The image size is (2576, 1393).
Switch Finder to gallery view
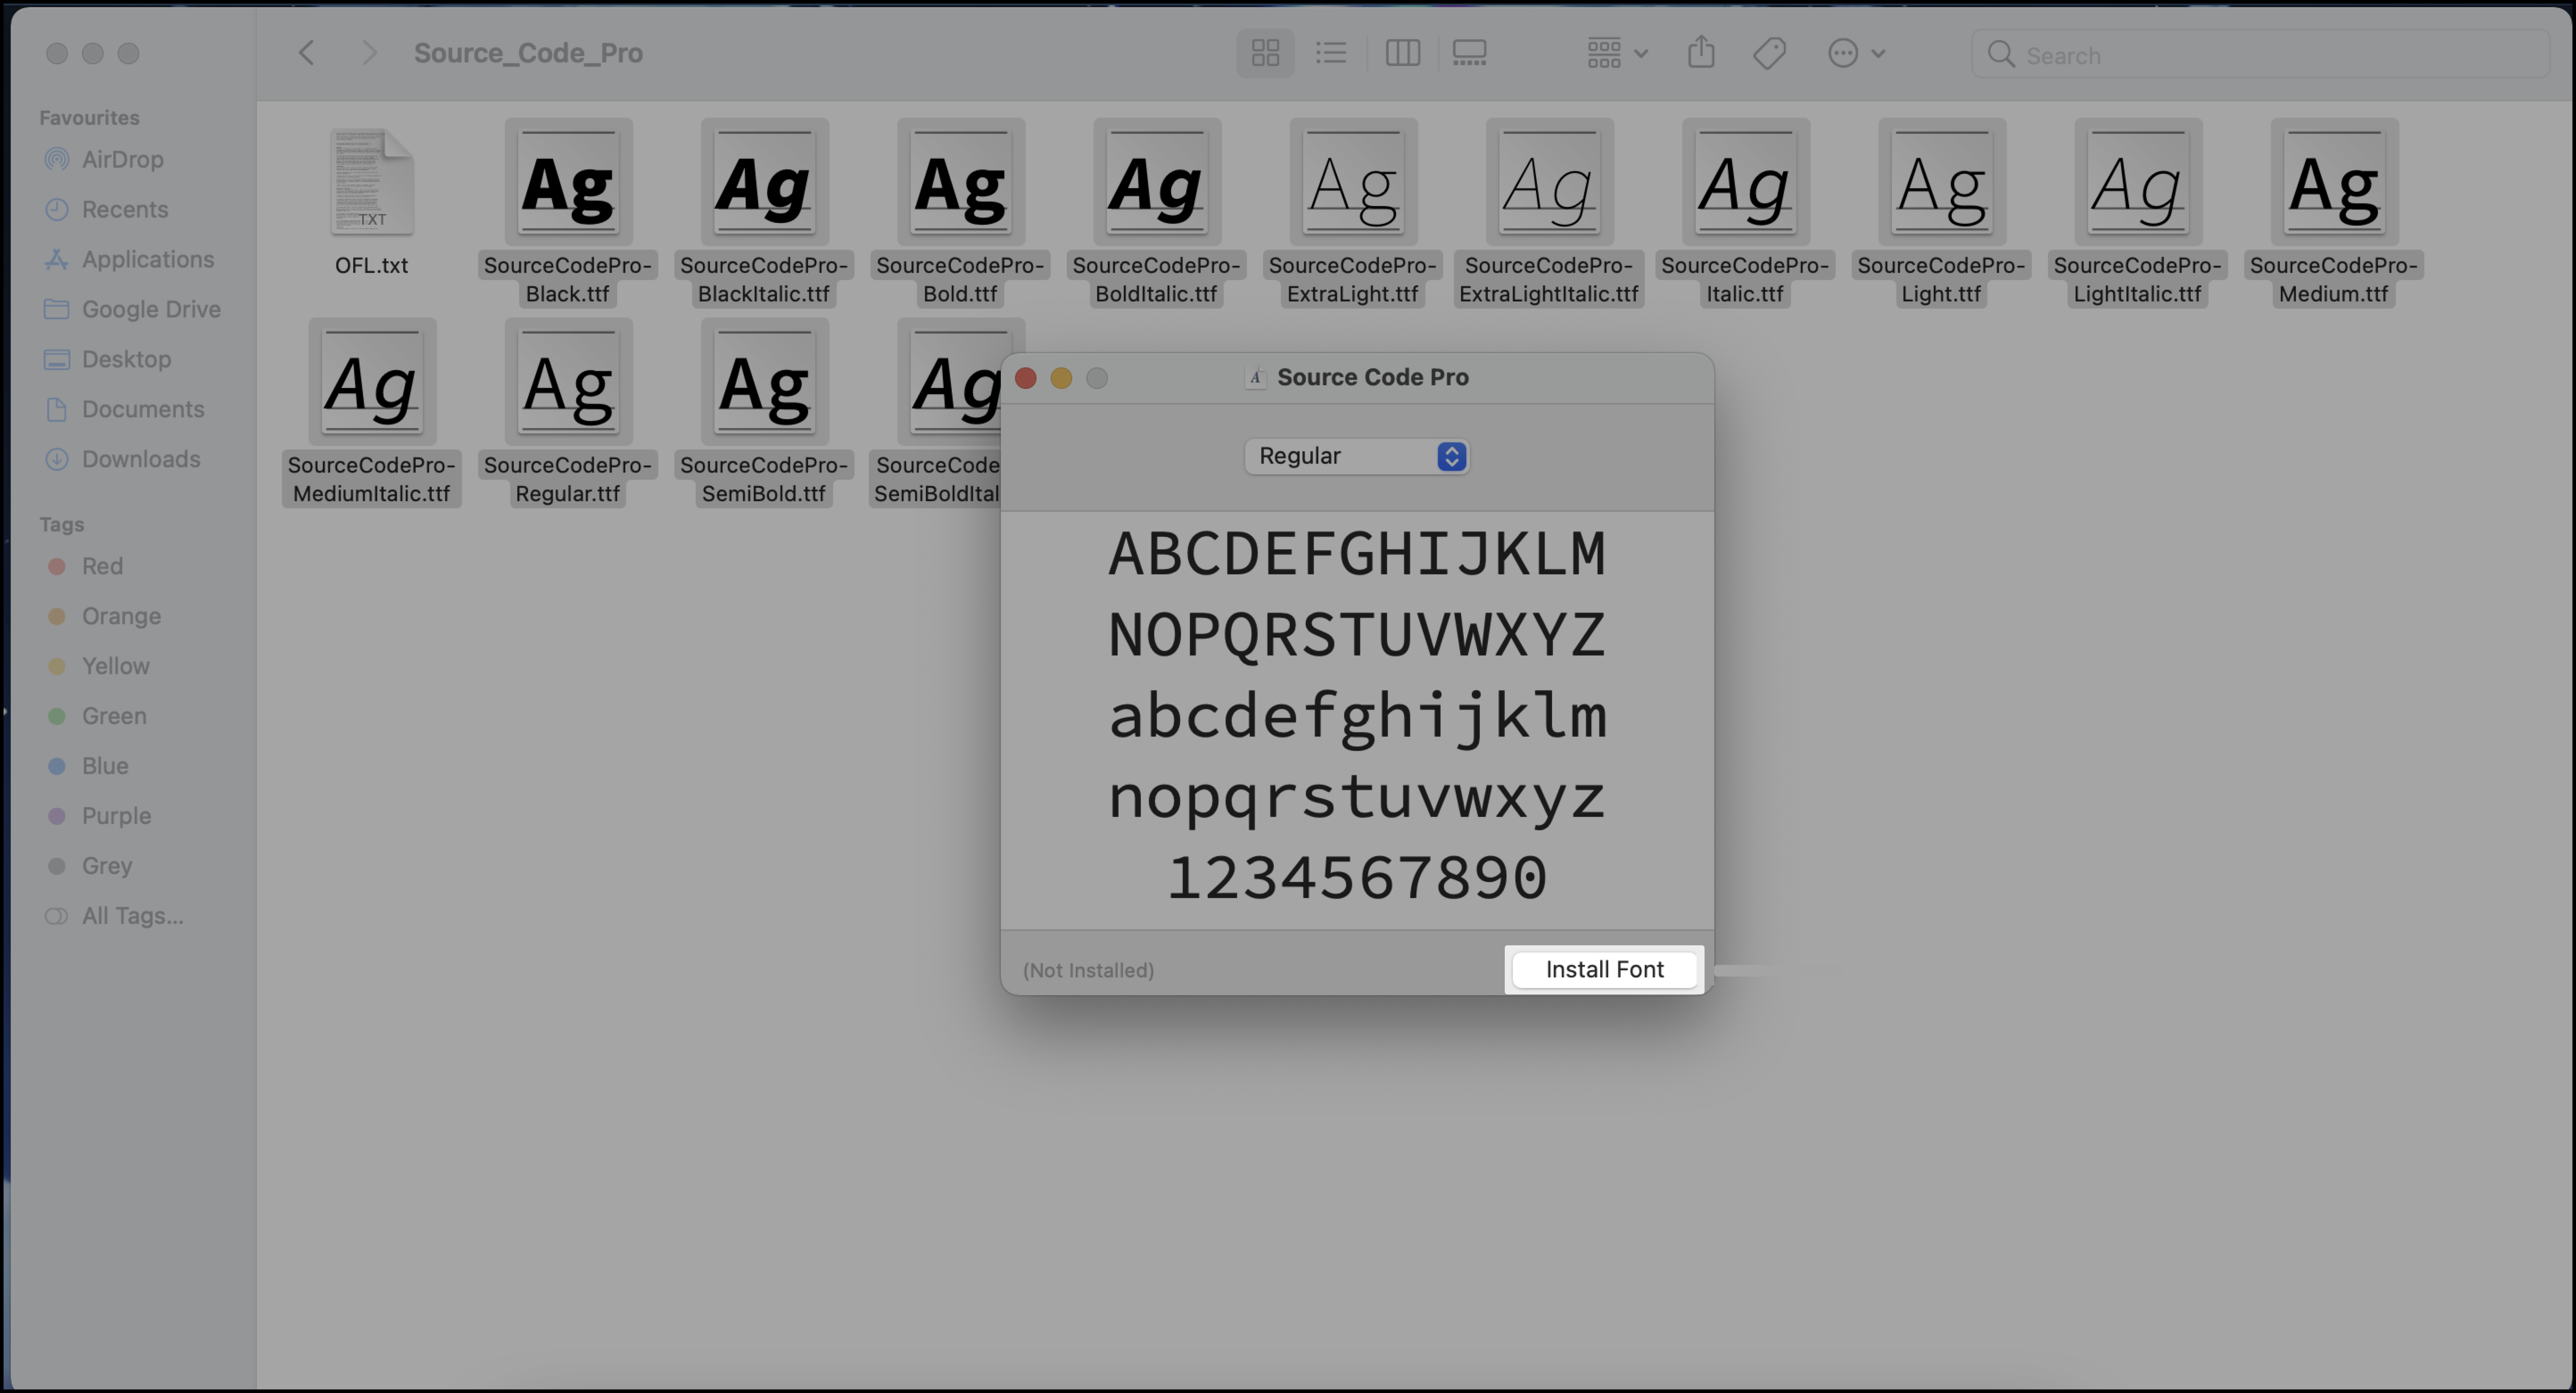point(1469,53)
